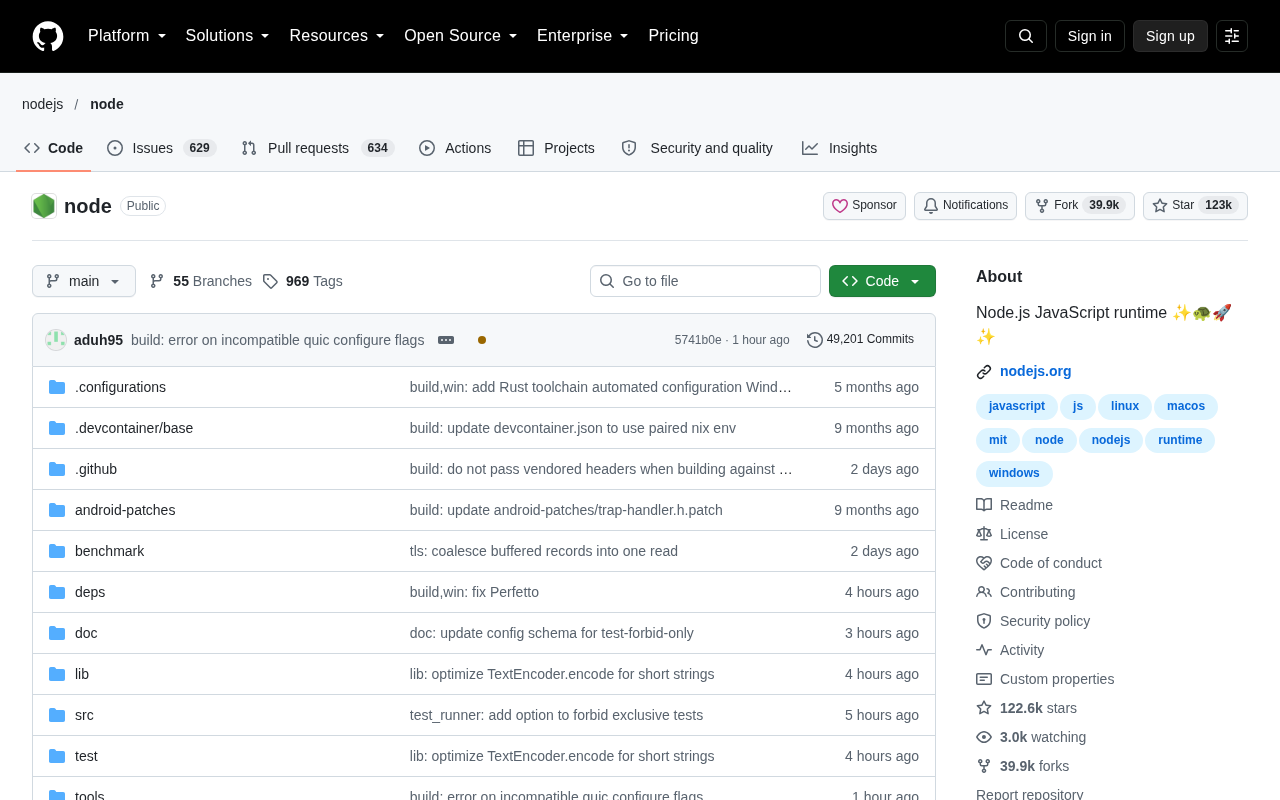The height and width of the screenshot is (800, 1280).
Task: Click the GitHub logo icon
Action: (x=48, y=36)
